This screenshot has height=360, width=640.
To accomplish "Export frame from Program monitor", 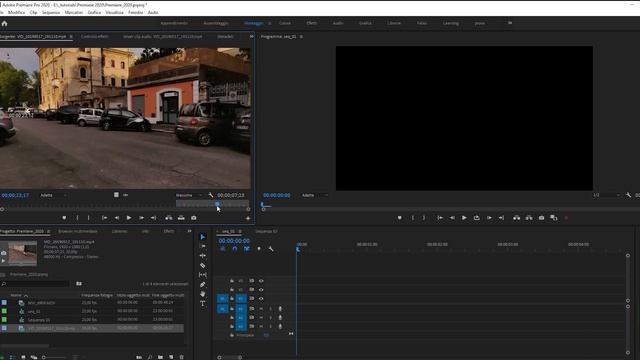I will pyautogui.click(x=542, y=218).
